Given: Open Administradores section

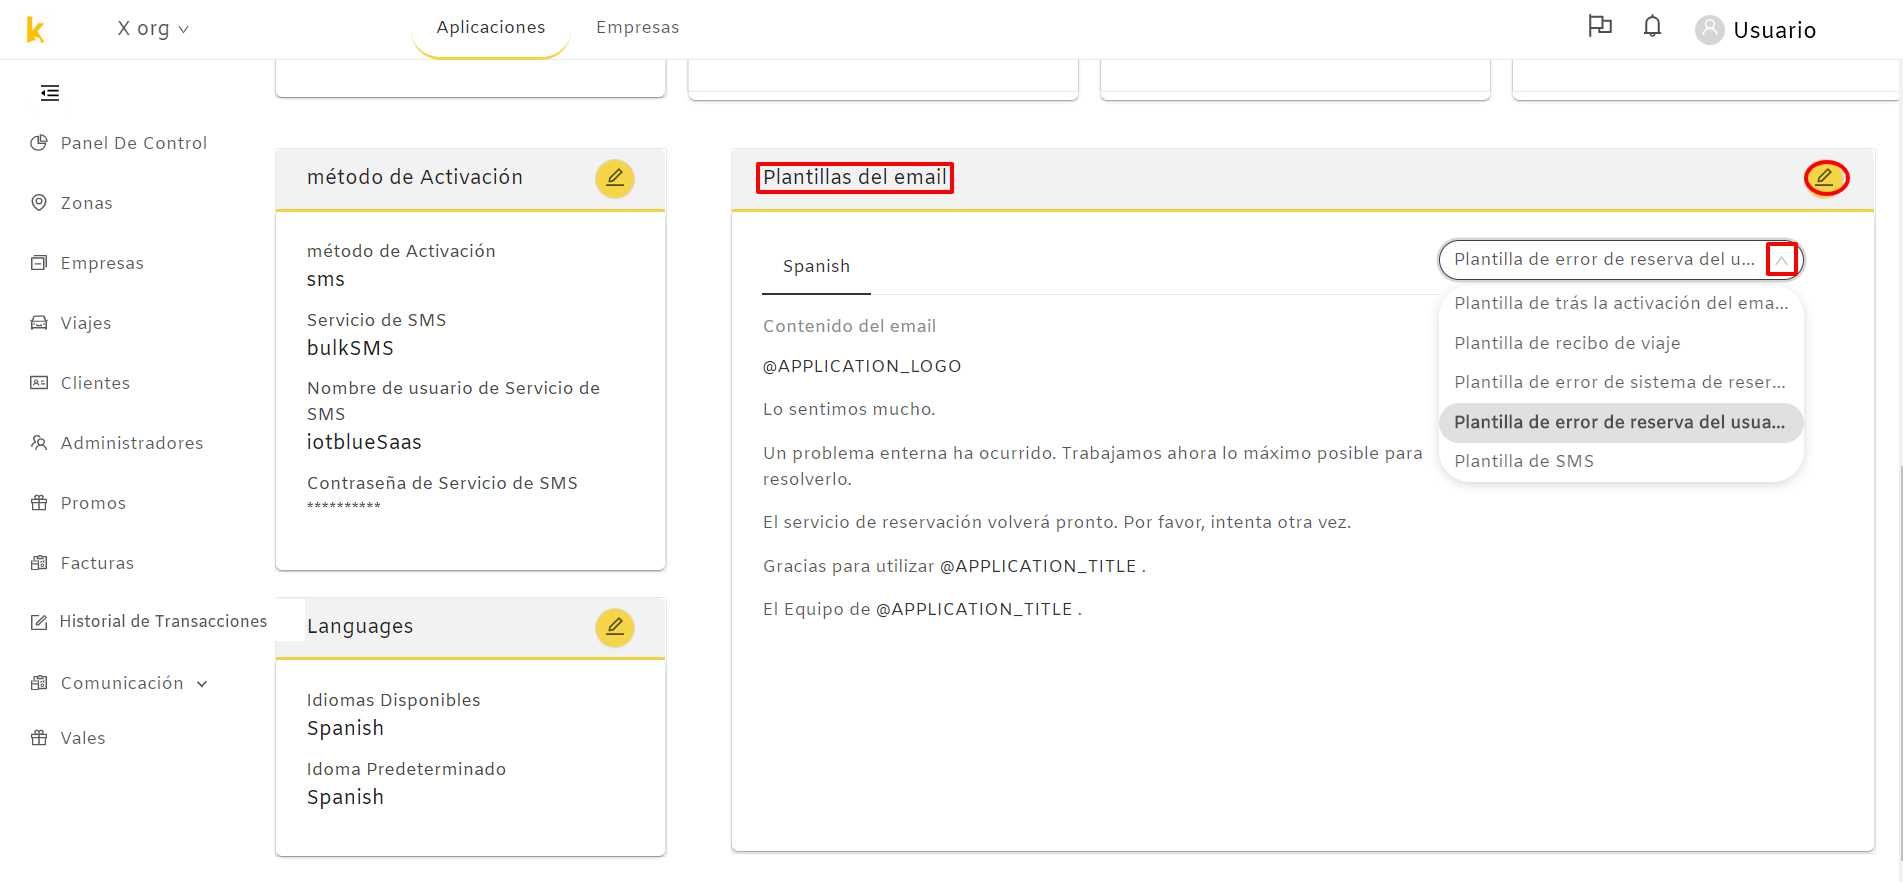Looking at the screenshot, I should pyautogui.click(x=132, y=443).
